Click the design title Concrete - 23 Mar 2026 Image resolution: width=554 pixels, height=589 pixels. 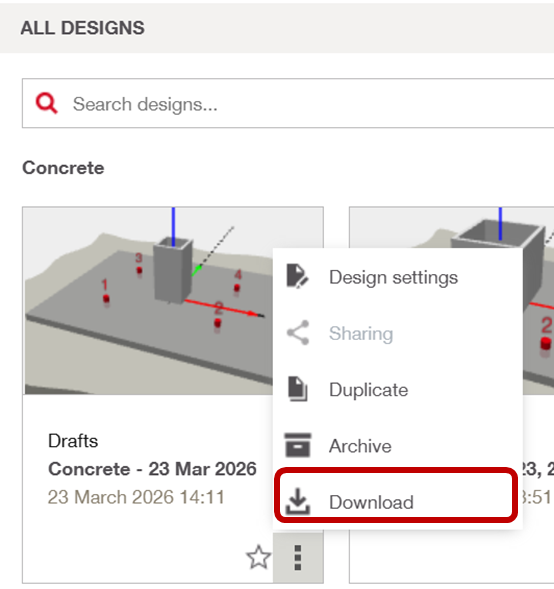click(x=152, y=469)
